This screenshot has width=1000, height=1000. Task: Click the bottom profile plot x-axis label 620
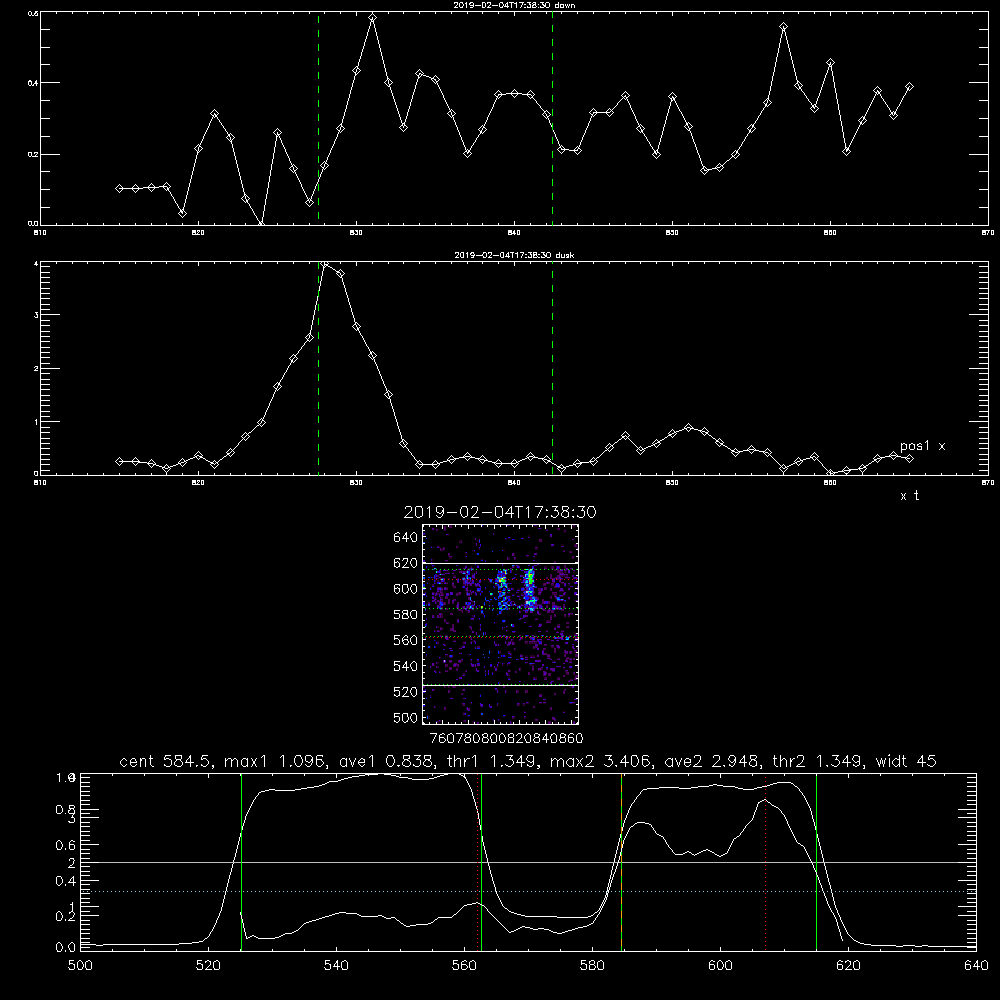click(x=848, y=966)
